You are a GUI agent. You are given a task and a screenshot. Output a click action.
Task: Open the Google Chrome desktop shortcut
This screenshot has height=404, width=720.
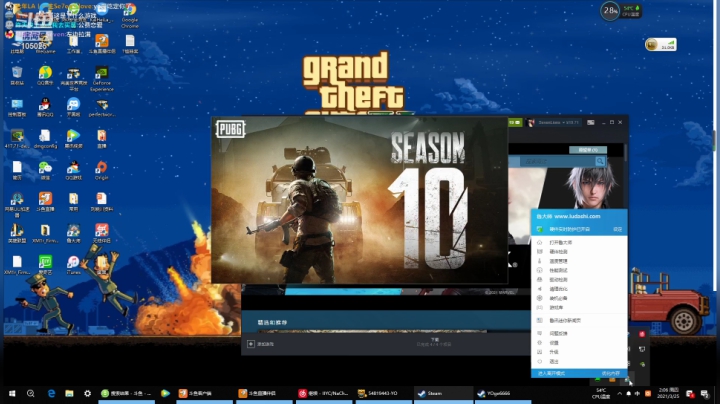coord(129,14)
